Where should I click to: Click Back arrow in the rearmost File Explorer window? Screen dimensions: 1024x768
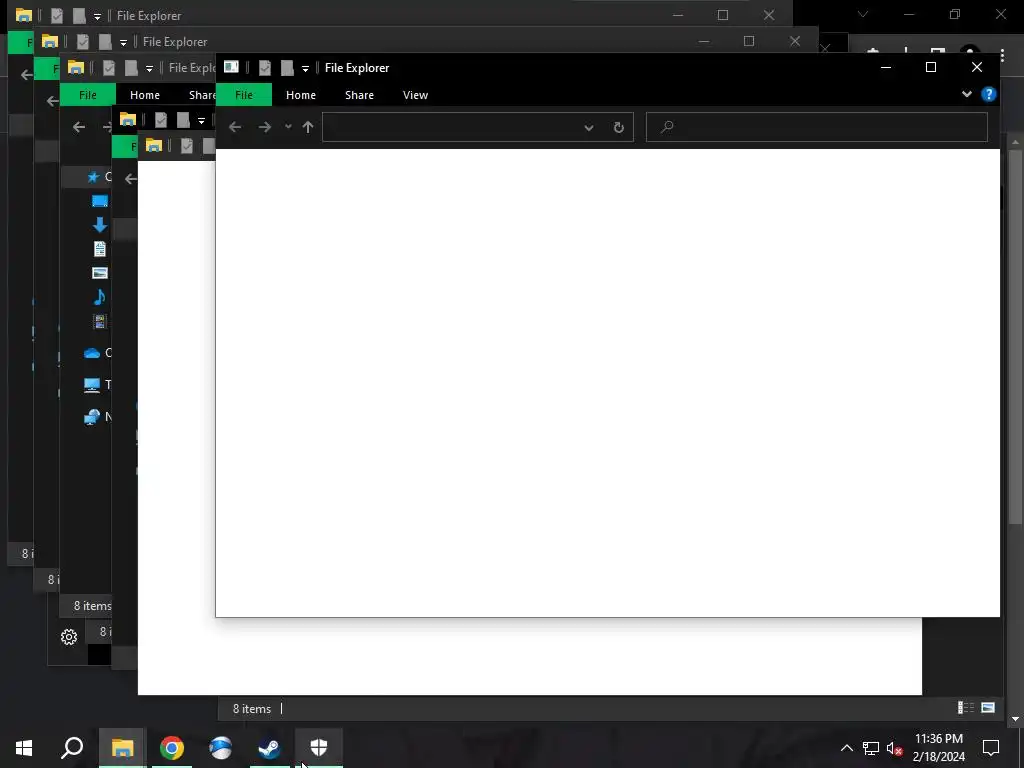click(26, 75)
